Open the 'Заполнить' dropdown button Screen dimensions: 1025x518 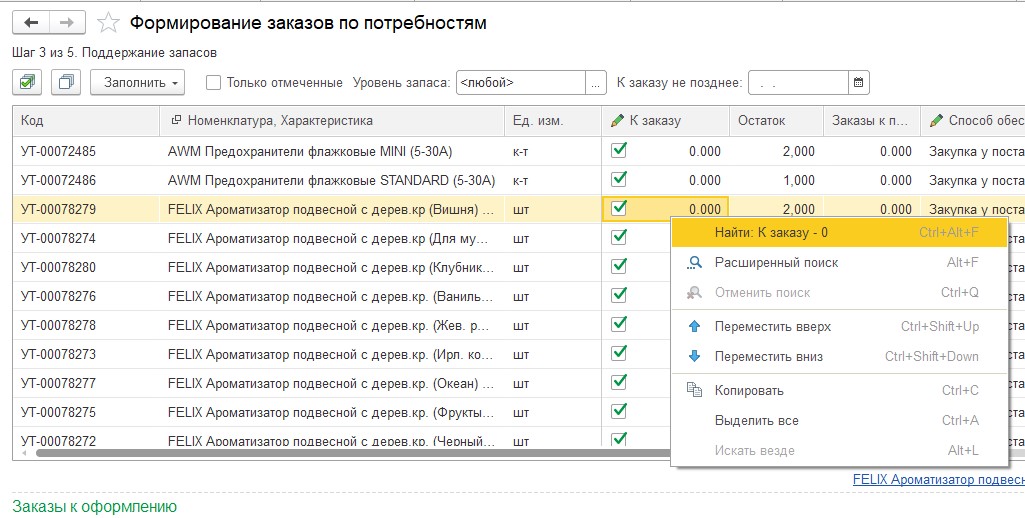pos(137,82)
